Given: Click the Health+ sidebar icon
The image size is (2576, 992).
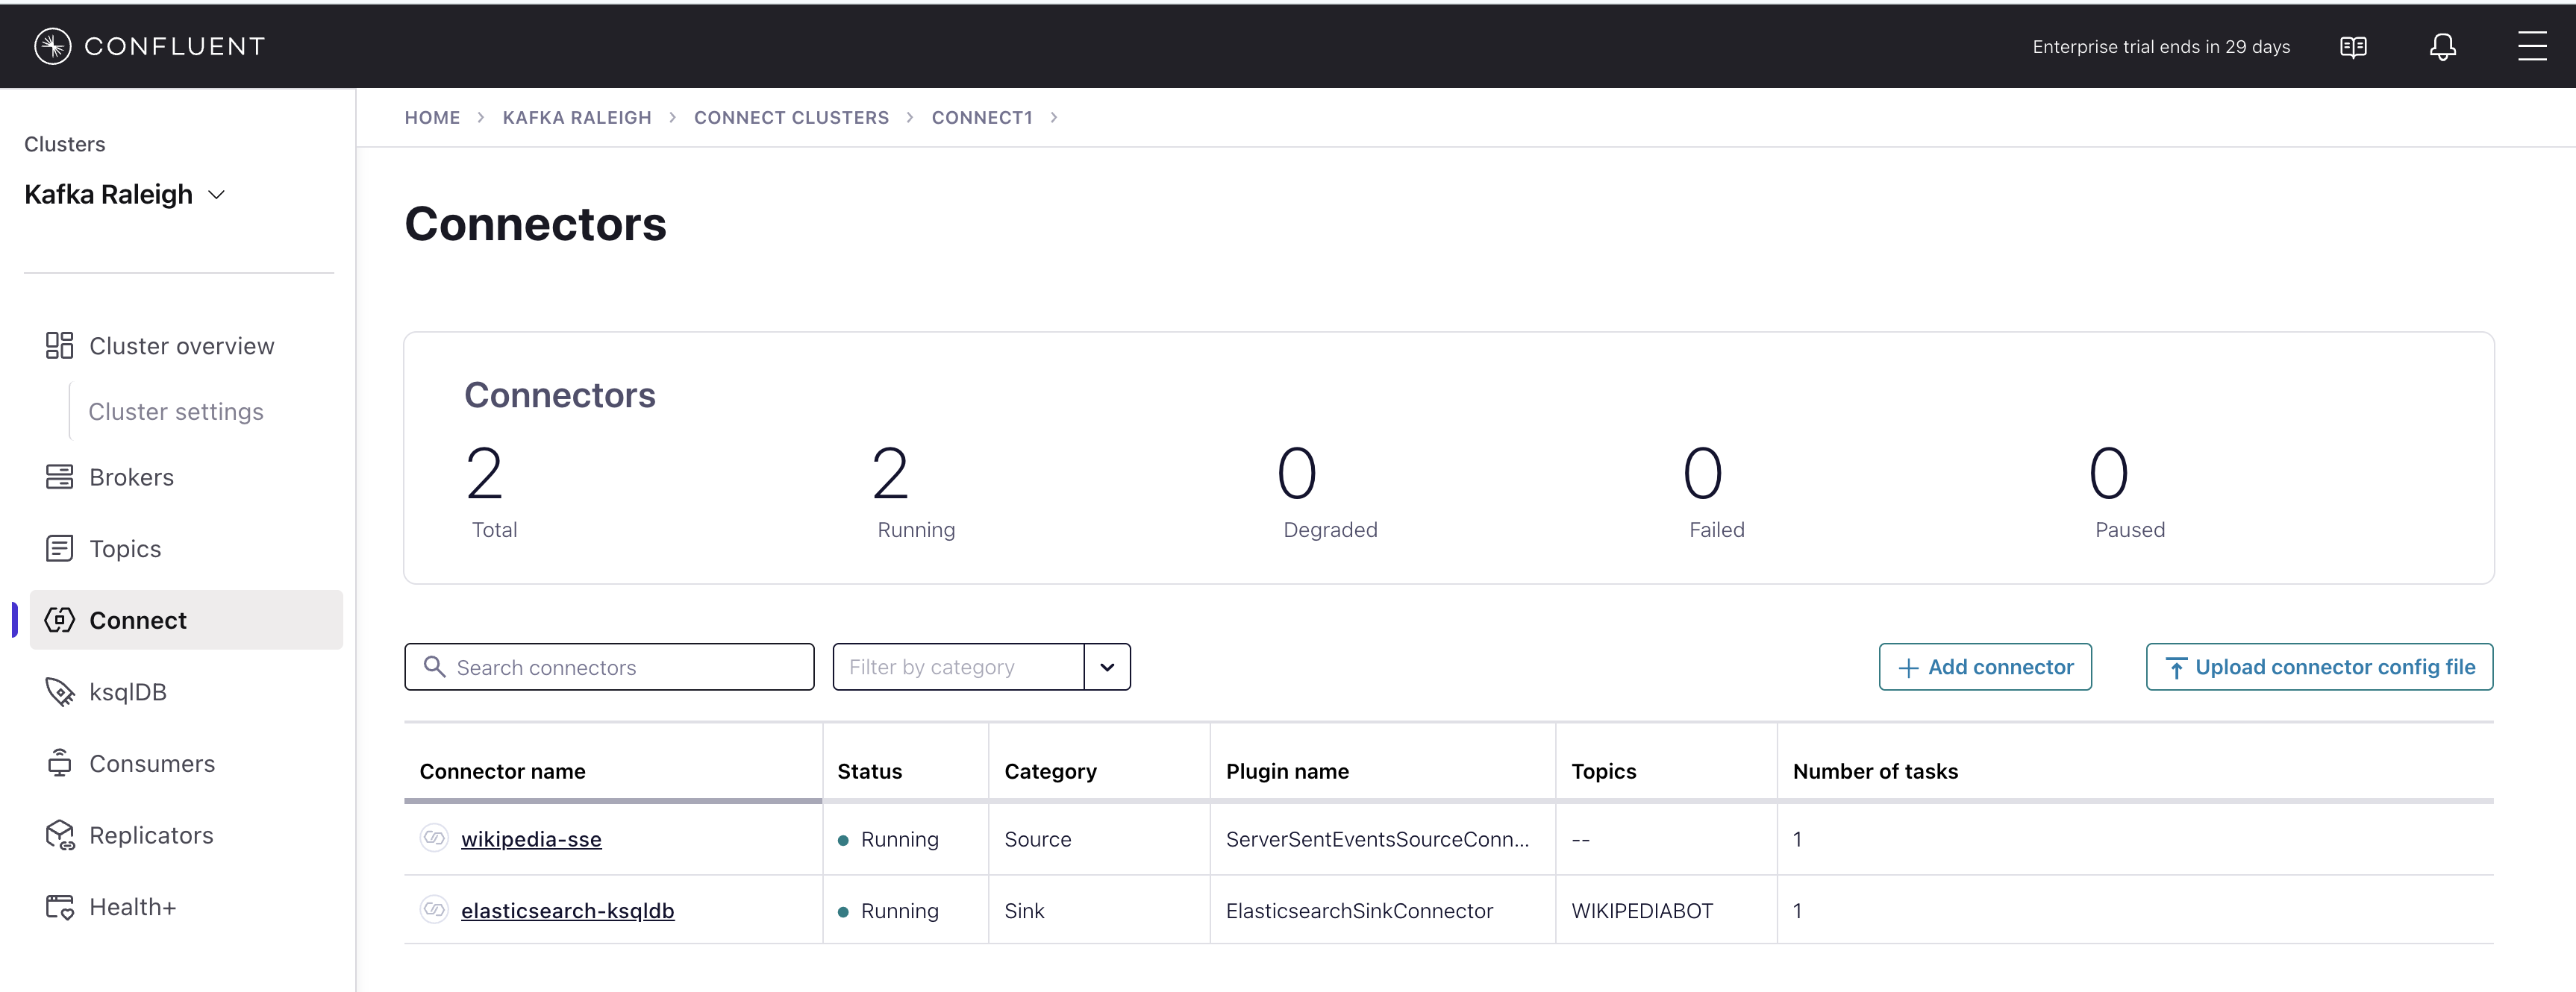Looking at the screenshot, I should [59, 907].
